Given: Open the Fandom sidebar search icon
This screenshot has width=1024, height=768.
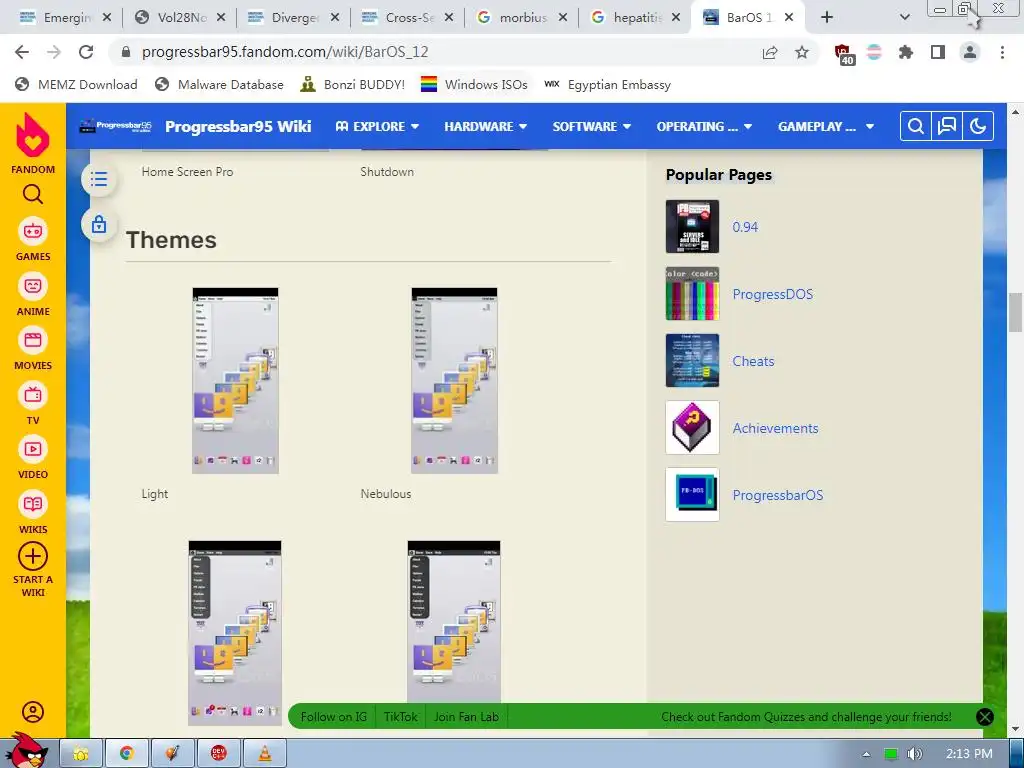Looking at the screenshot, I should tap(33, 195).
